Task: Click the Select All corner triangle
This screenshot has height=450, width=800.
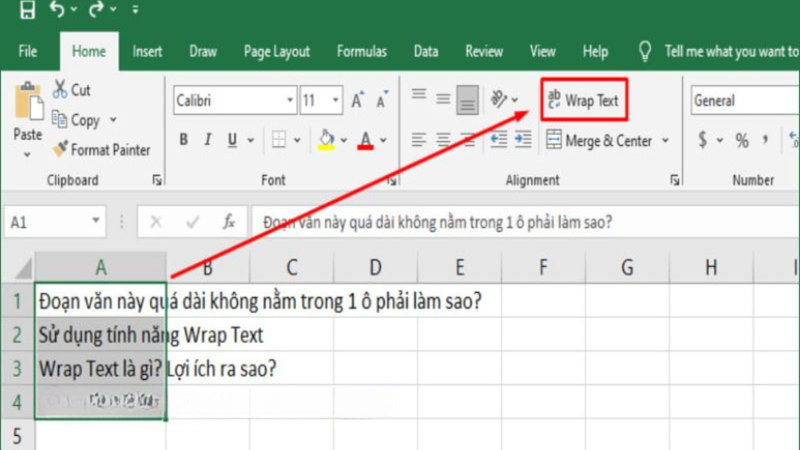Action: pos(23,268)
